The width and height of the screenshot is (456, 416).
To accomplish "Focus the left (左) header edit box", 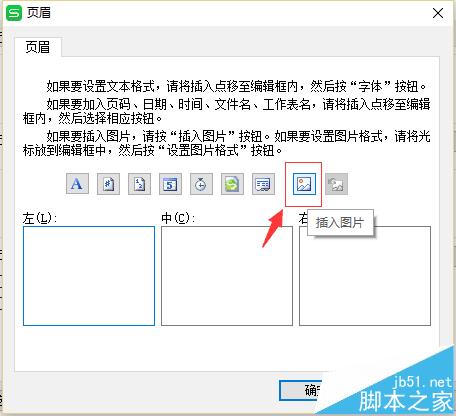I will click(89, 276).
